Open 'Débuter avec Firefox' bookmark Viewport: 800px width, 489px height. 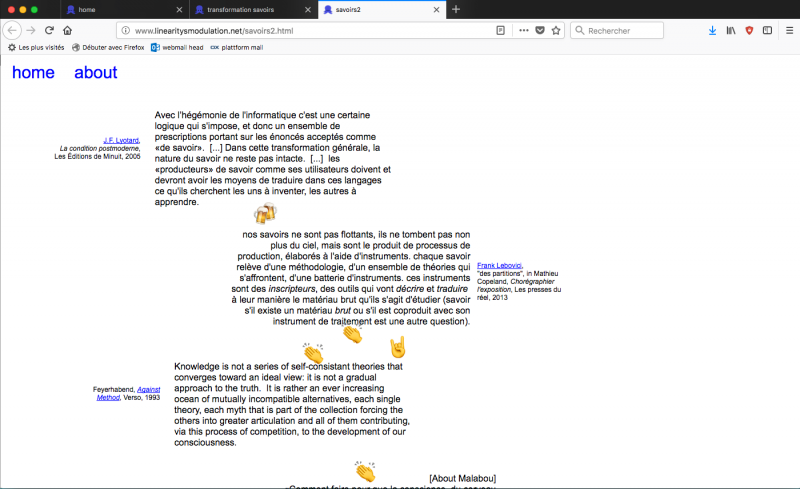tap(108, 47)
